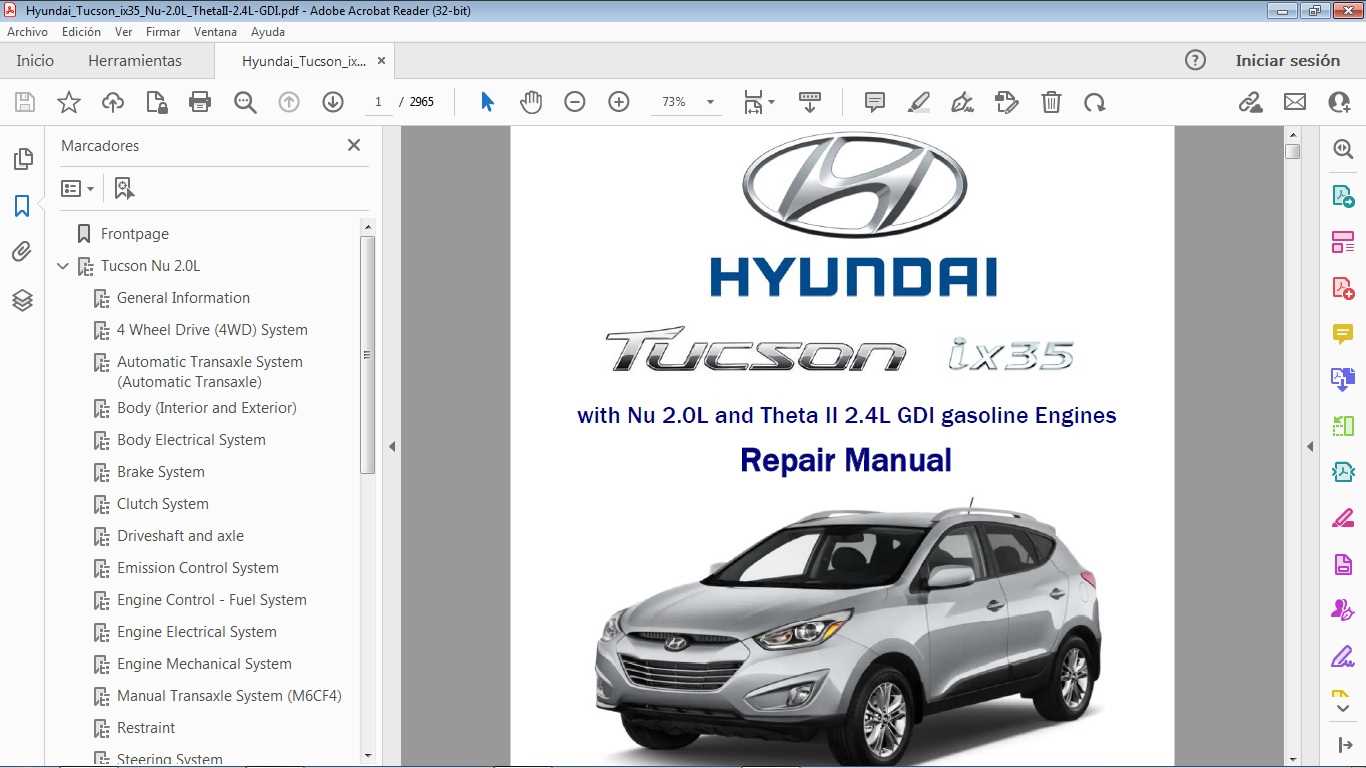The width and height of the screenshot is (1366, 768).
Task: Open the Frontpage bookmark
Action: pyautogui.click(x=135, y=234)
